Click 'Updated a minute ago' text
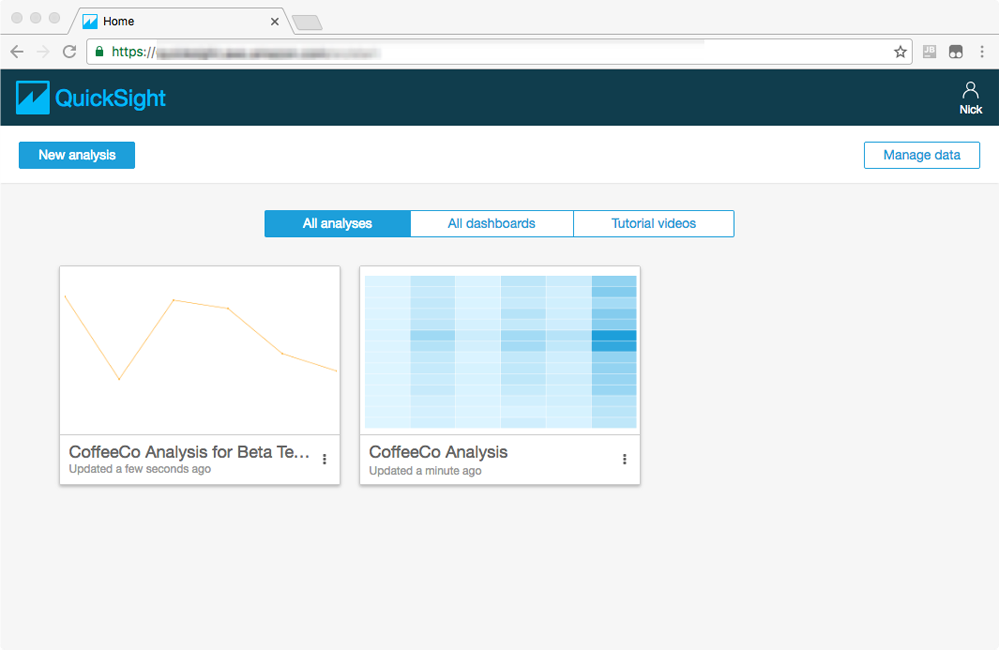1000x650 pixels. (425, 471)
